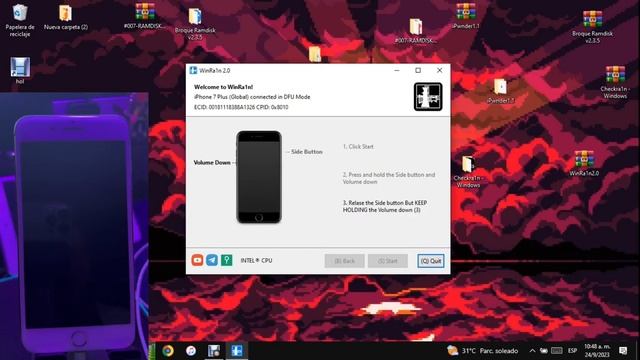Minimize the WinRa1n 2.0 window
The height and width of the screenshot is (360, 640).
tap(397, 70)
